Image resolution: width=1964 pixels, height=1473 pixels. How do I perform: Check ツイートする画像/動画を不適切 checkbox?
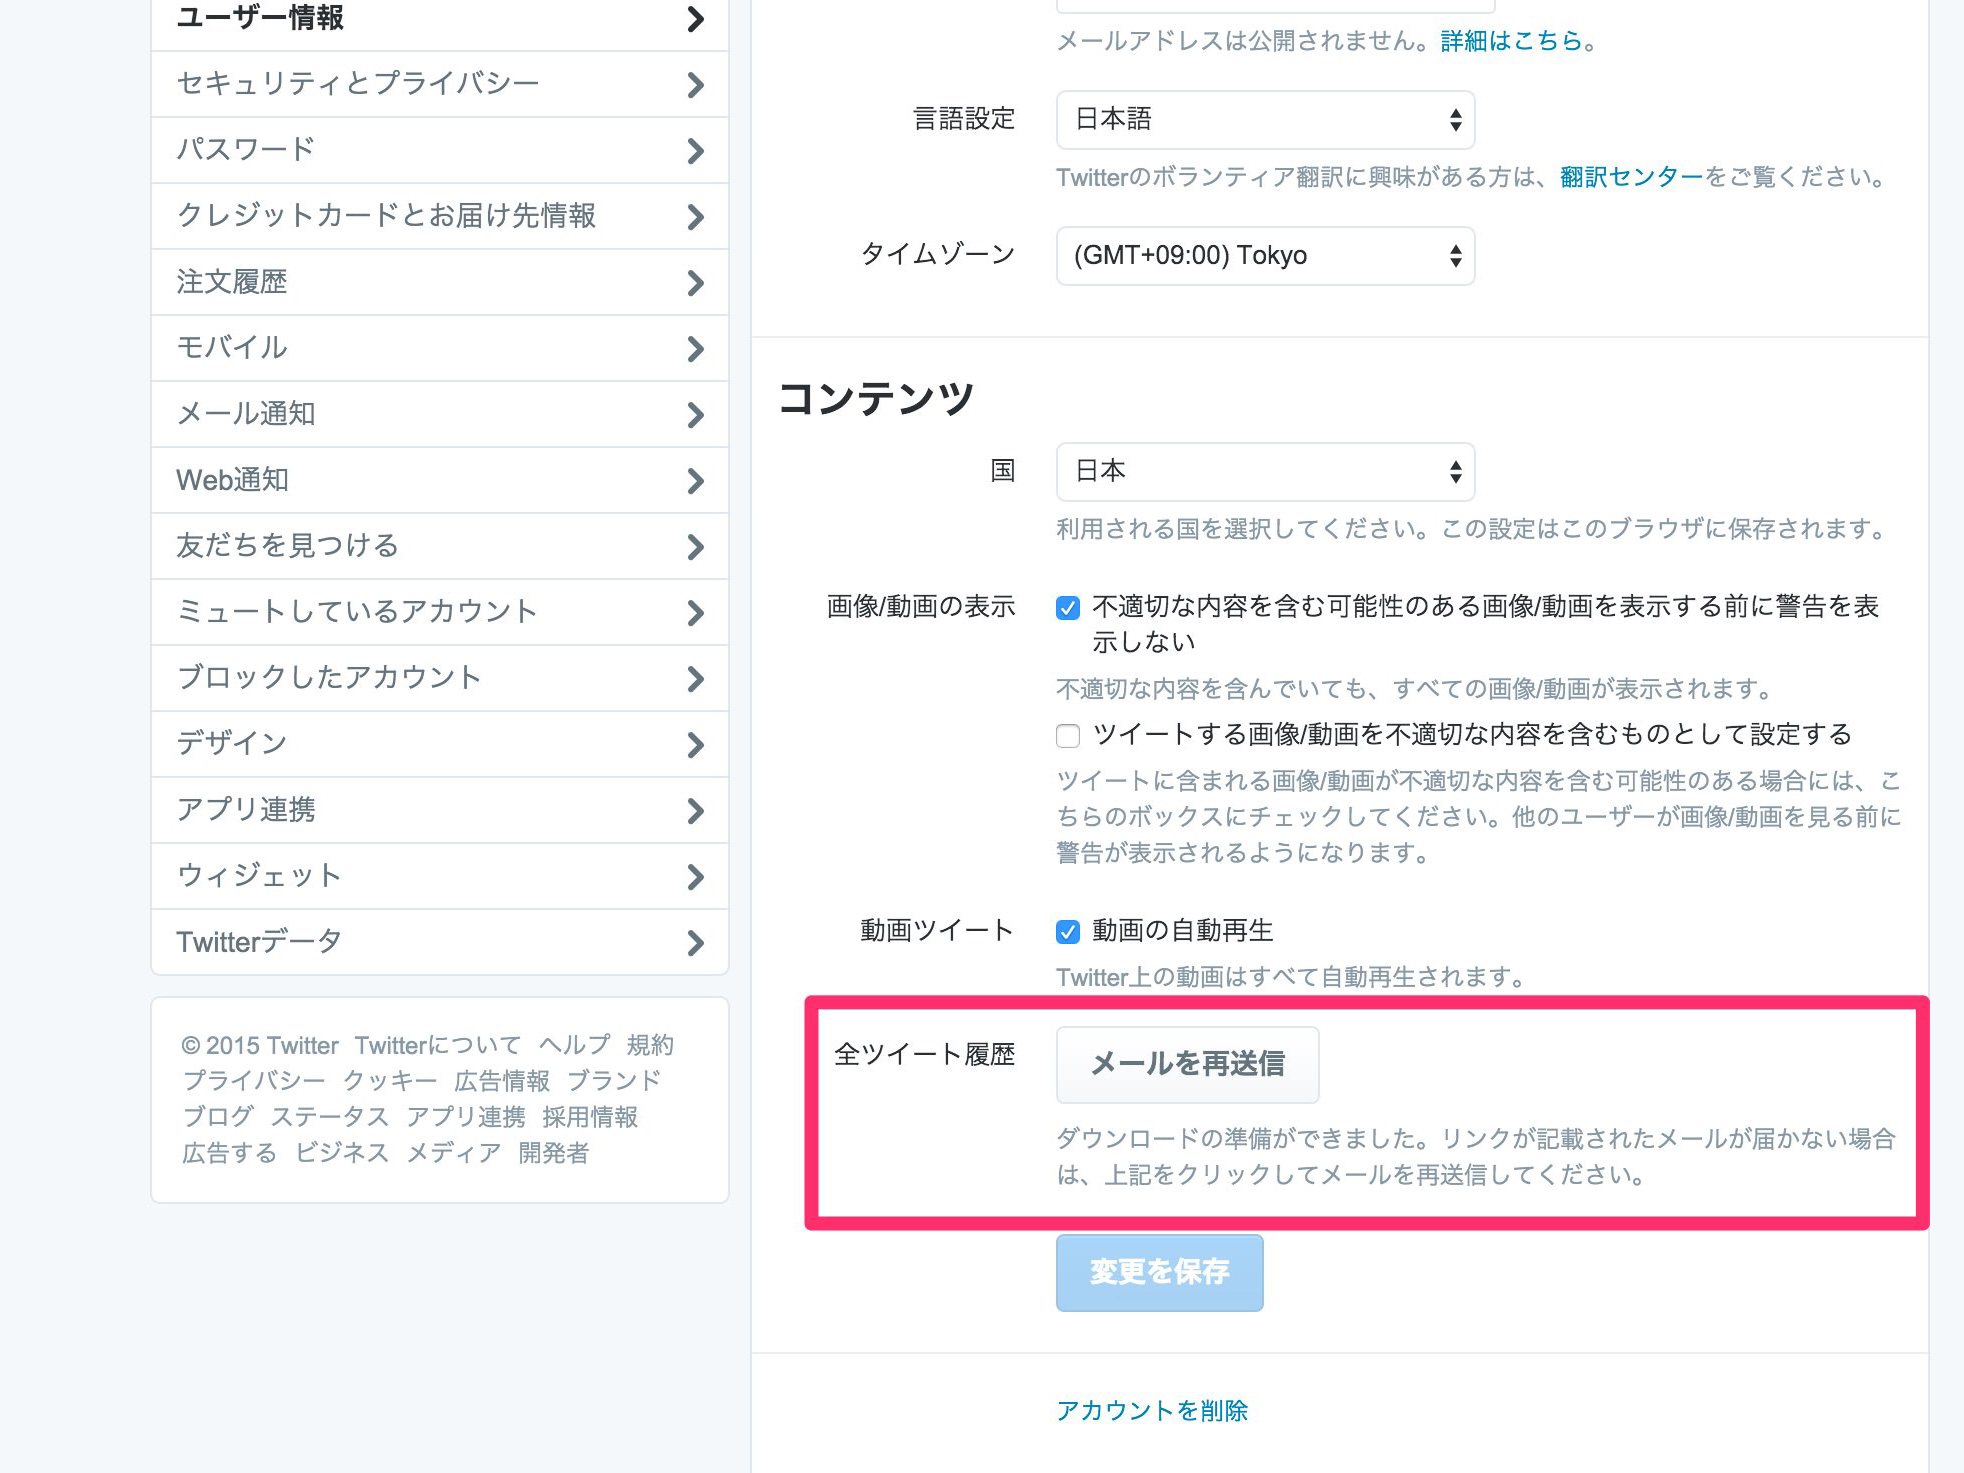click(x=1068, y=736)
